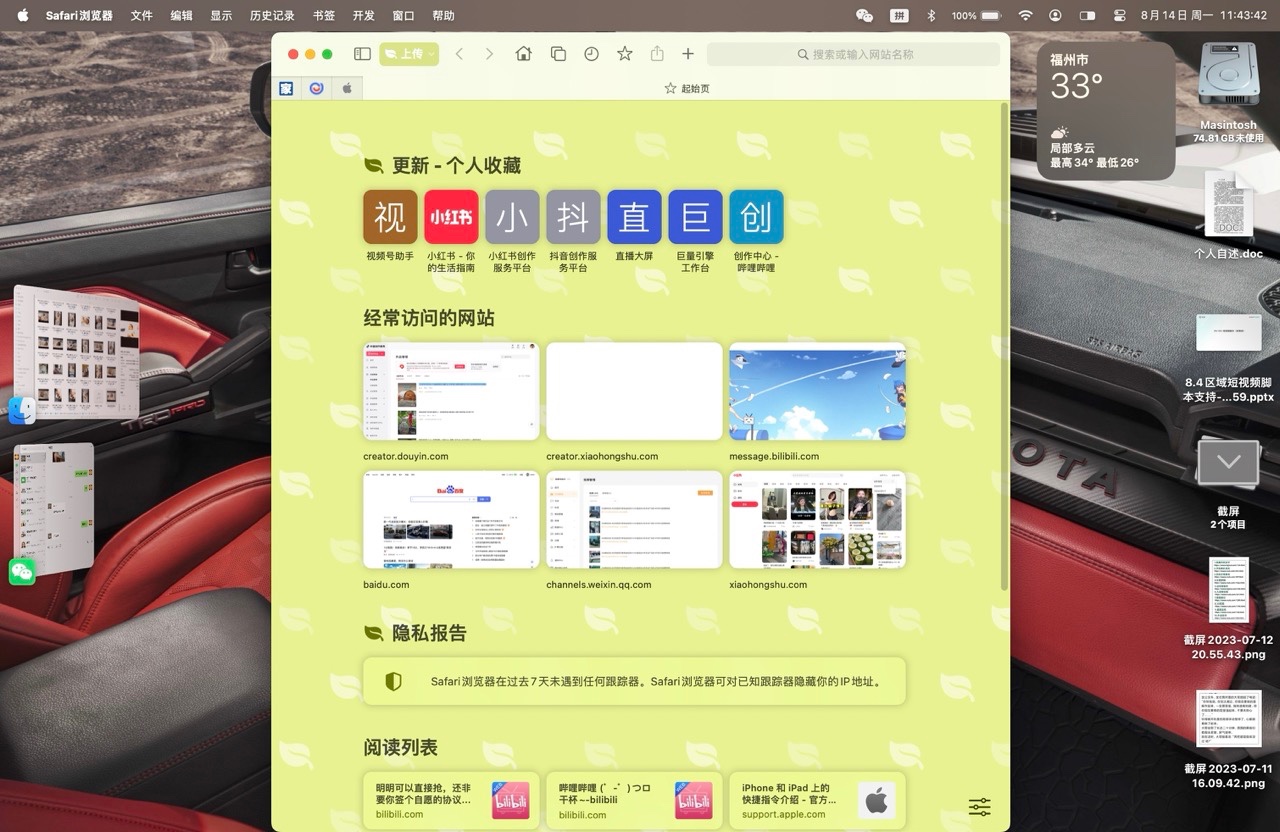
Task: Open the Apple menu
Action: click(x=23, y=15)
